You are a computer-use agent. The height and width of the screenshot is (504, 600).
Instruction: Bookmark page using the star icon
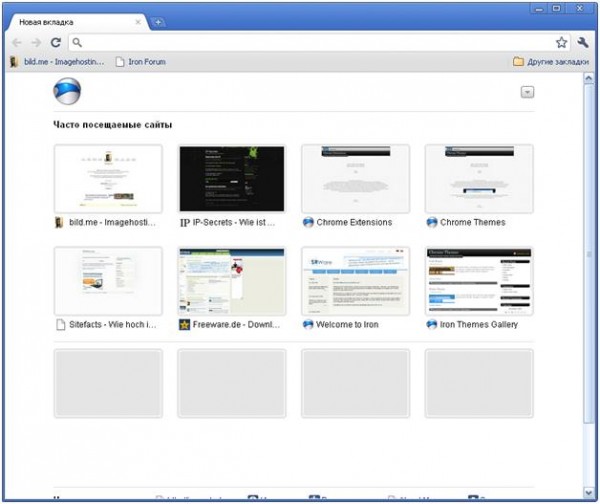tap(561, 42)
